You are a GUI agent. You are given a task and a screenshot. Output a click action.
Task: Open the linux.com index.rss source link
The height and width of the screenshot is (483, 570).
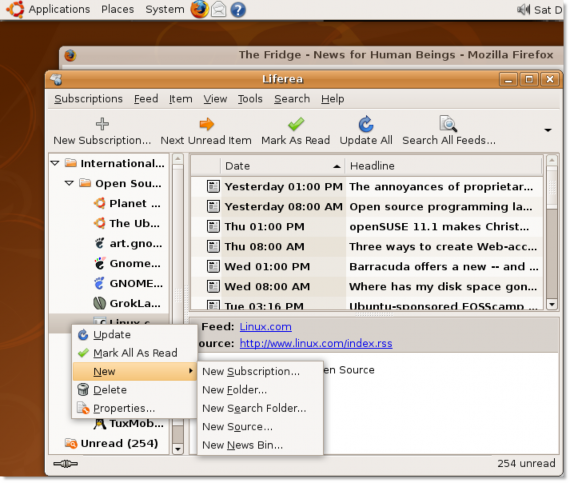(x=316, y=343)
